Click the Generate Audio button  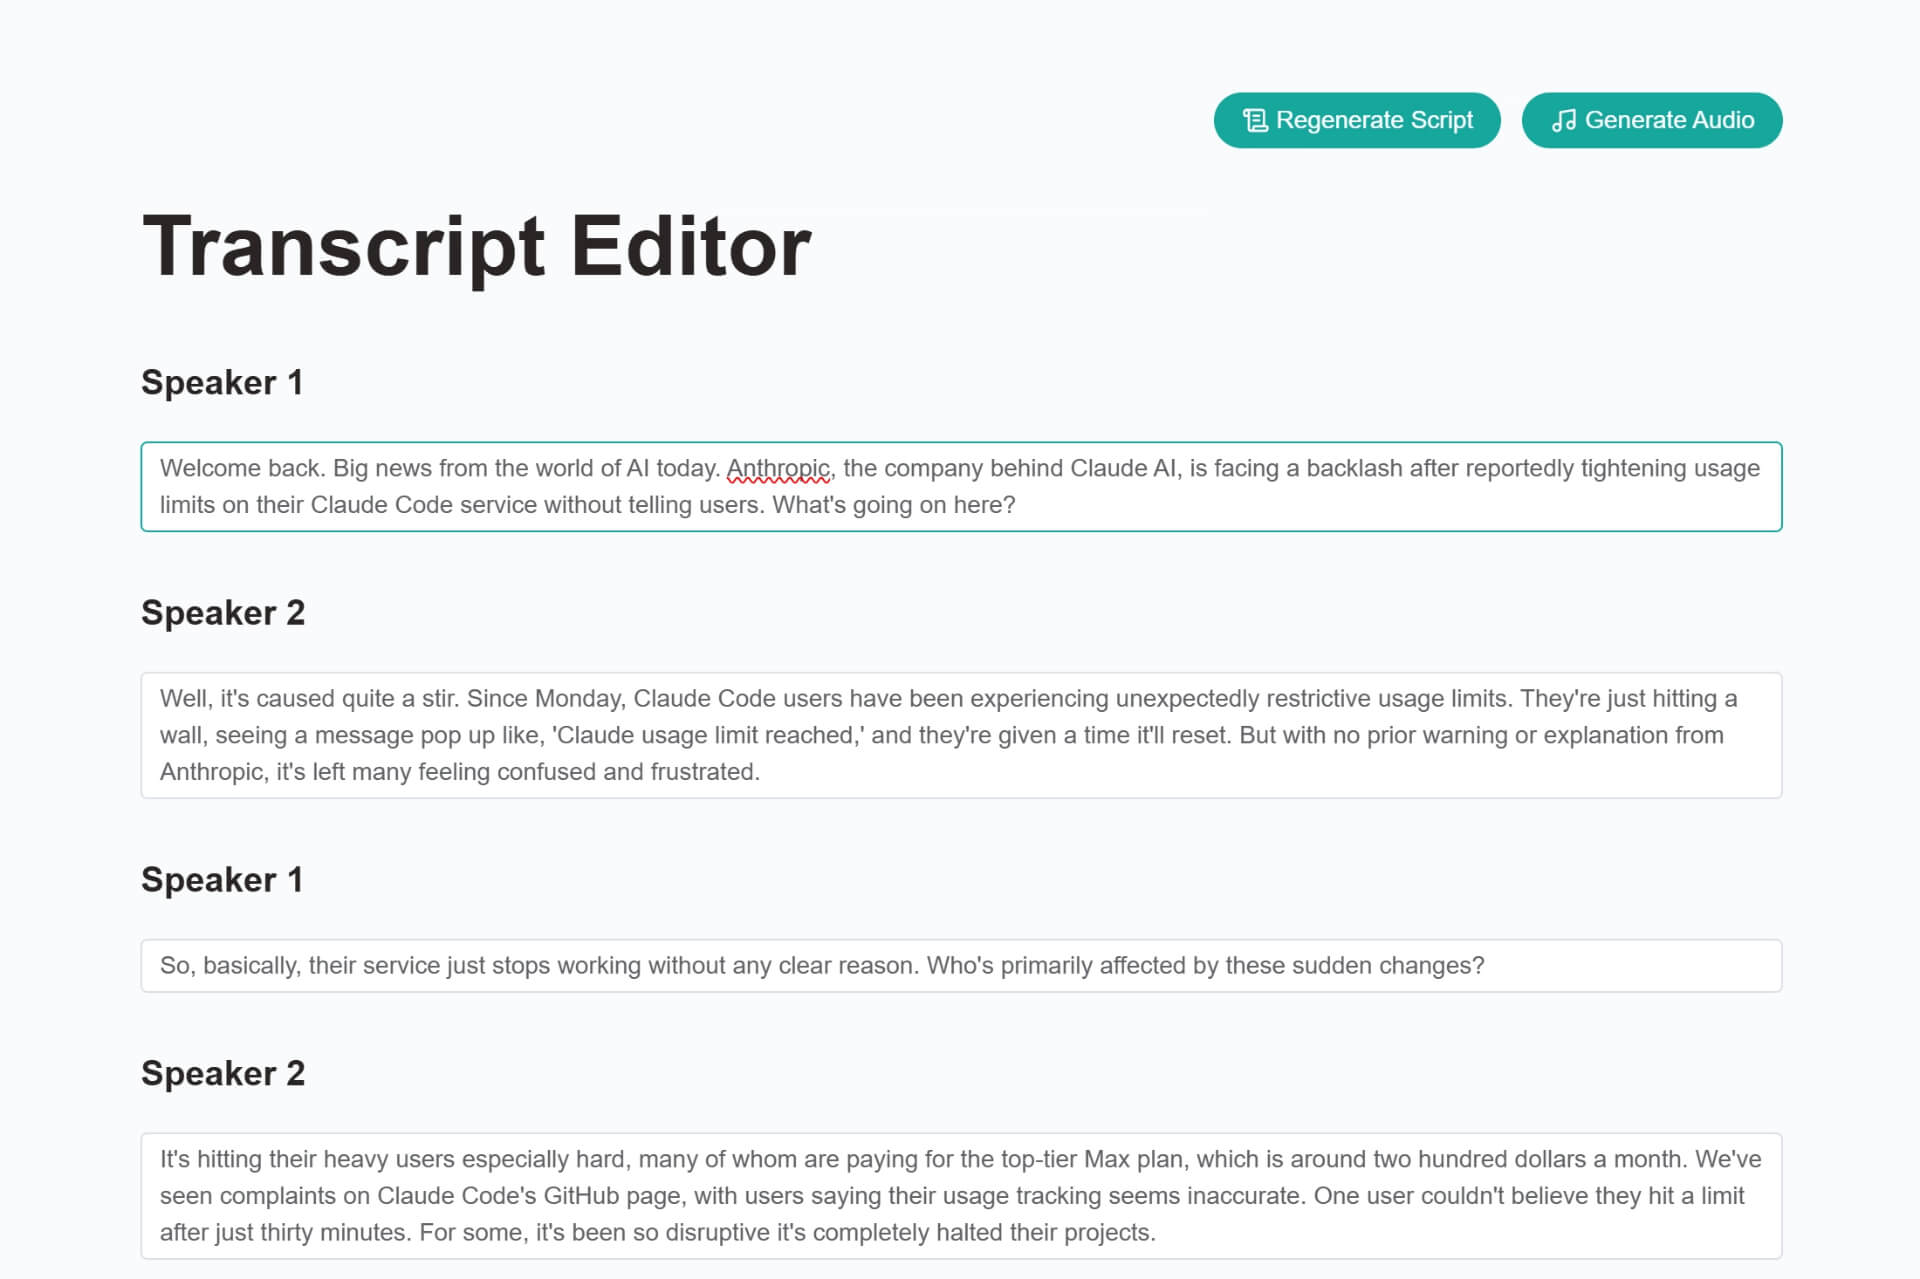click(x=1652, y=120)
